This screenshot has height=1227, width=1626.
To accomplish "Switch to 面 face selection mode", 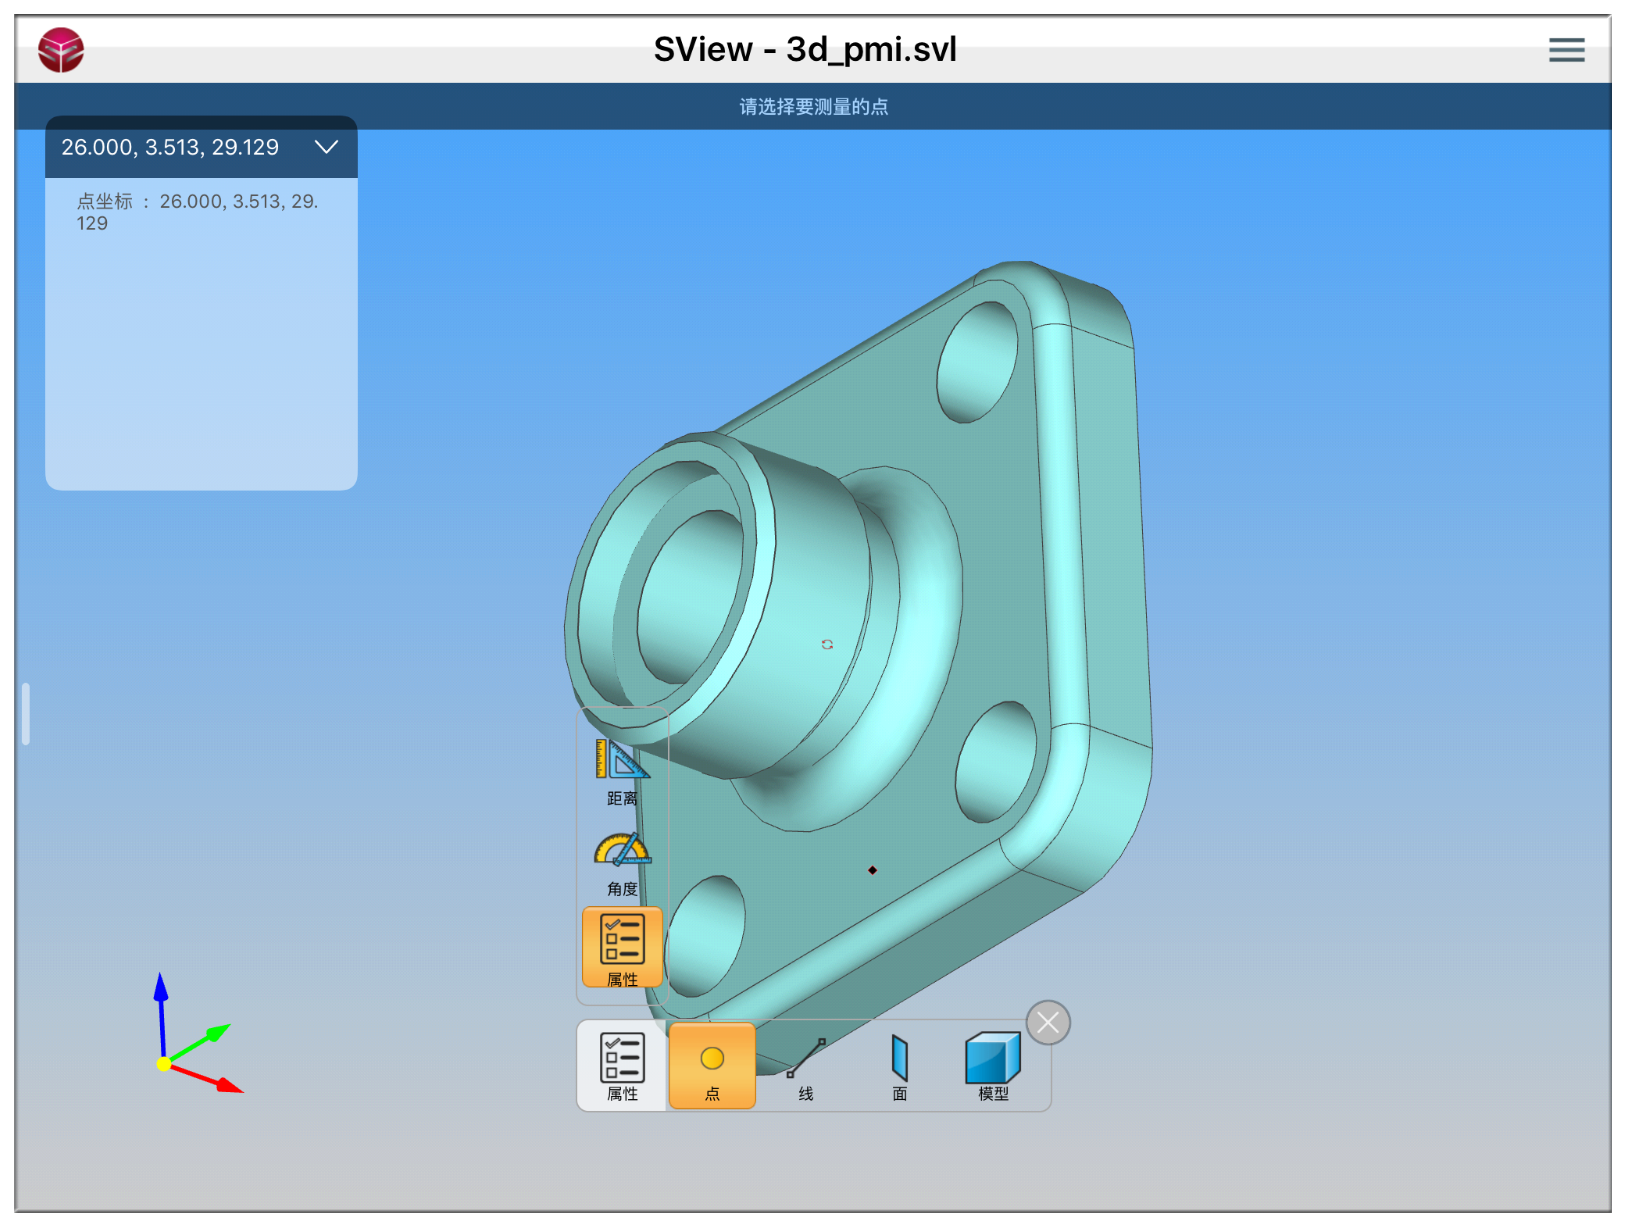I will coord(899,1066).
